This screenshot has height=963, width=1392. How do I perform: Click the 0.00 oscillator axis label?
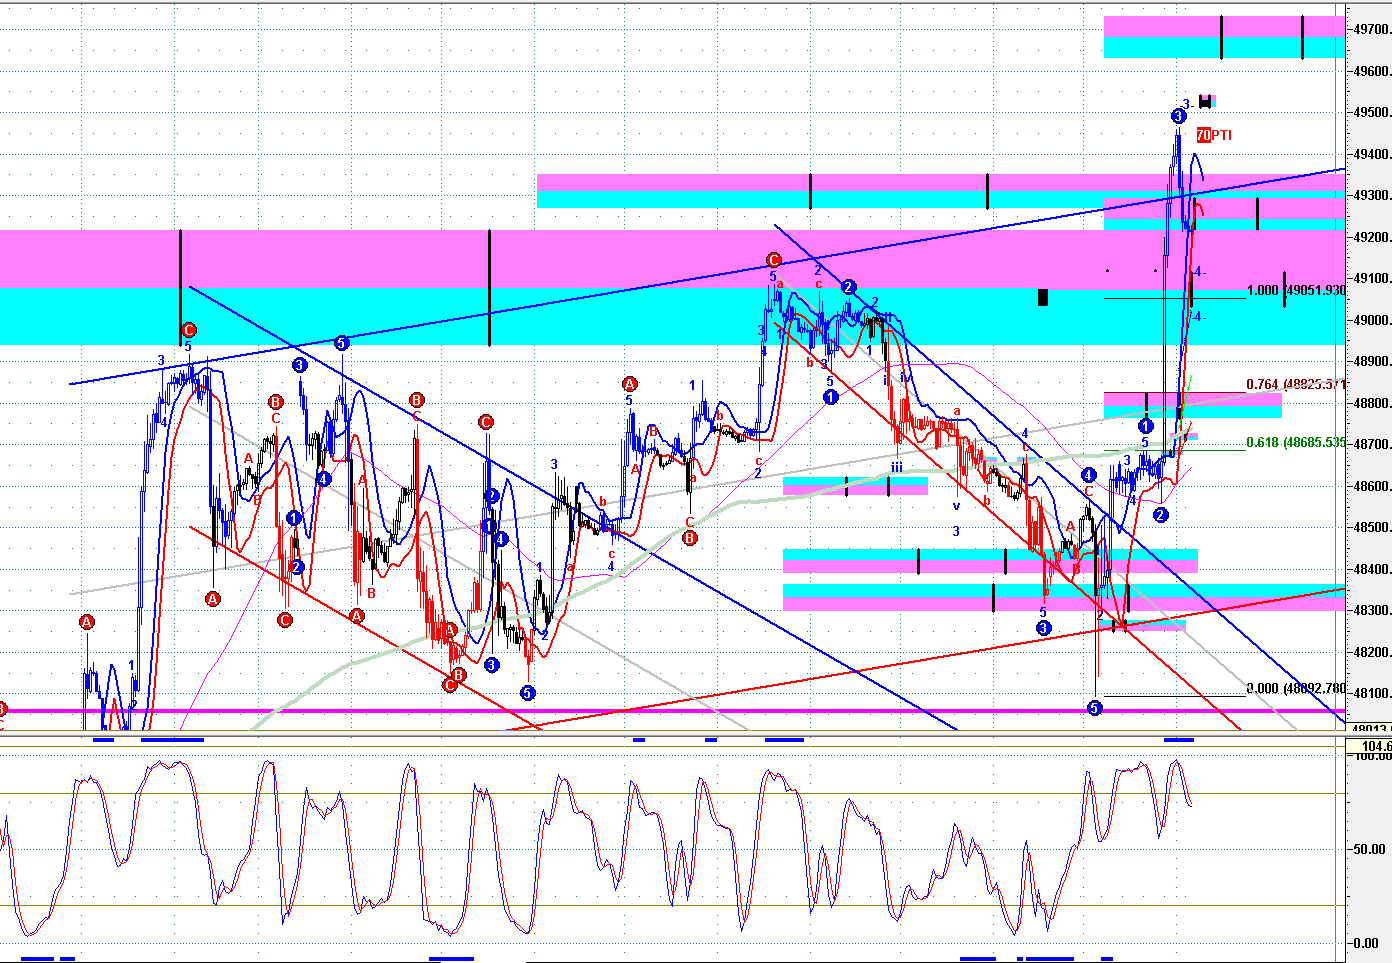(1365, 944)
